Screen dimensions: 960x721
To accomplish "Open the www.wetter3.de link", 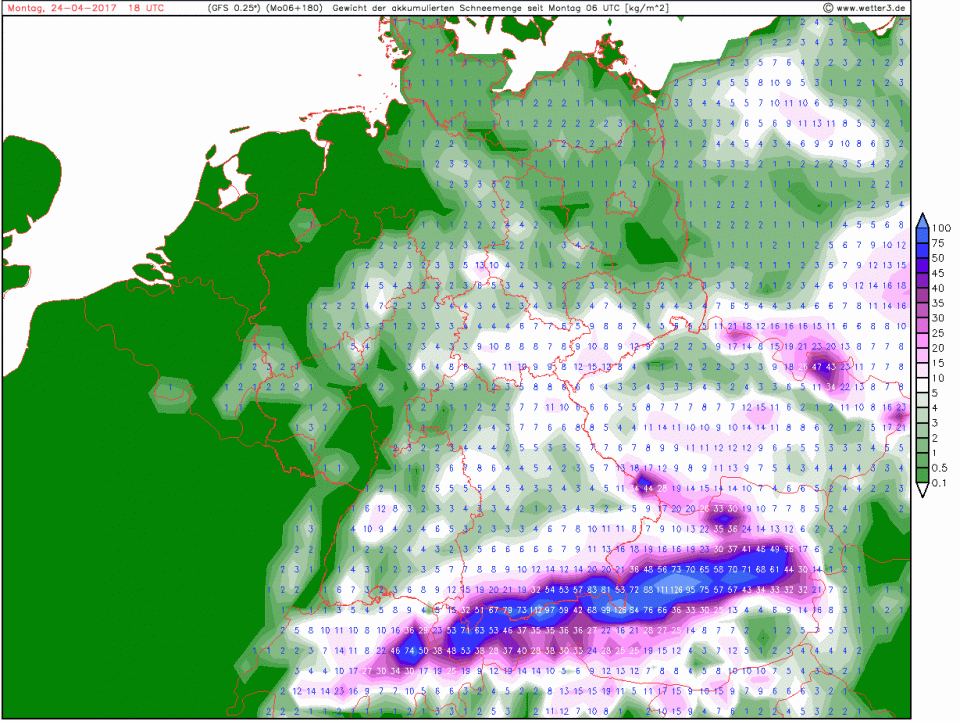I will [x=872, y=8].
